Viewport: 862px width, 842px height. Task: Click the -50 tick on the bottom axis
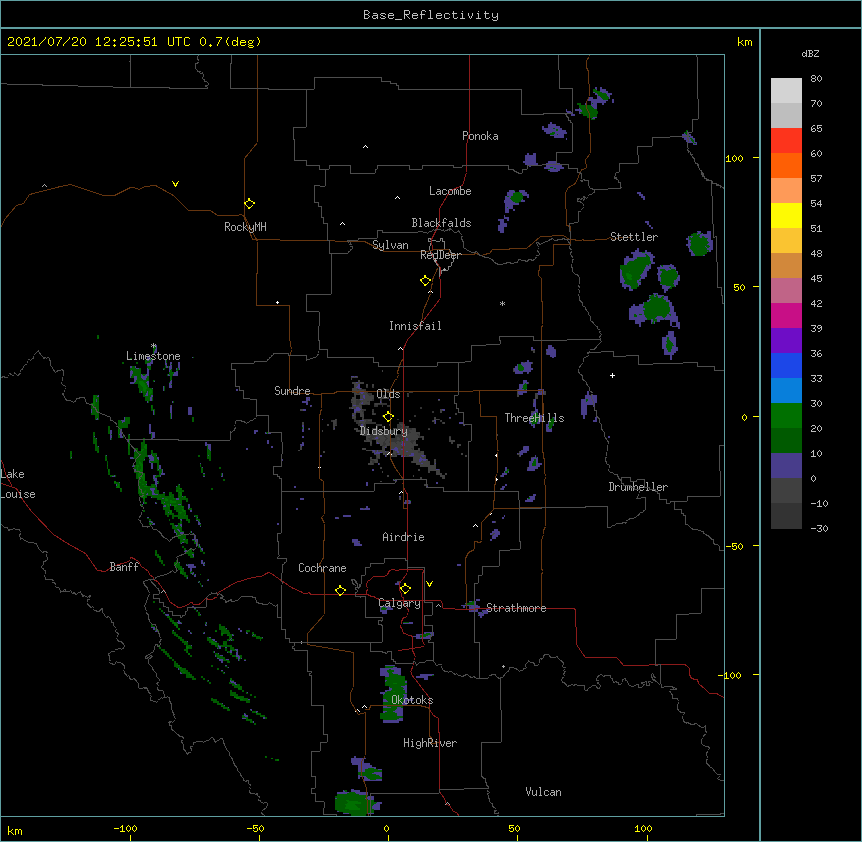pos(256,828)
